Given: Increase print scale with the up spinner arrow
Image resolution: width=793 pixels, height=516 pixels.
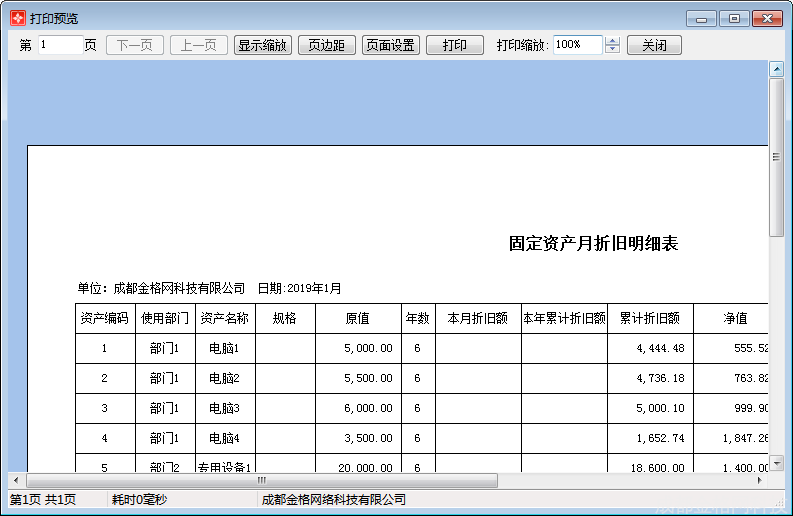Looking at the screenshot, I should (613, 41).
